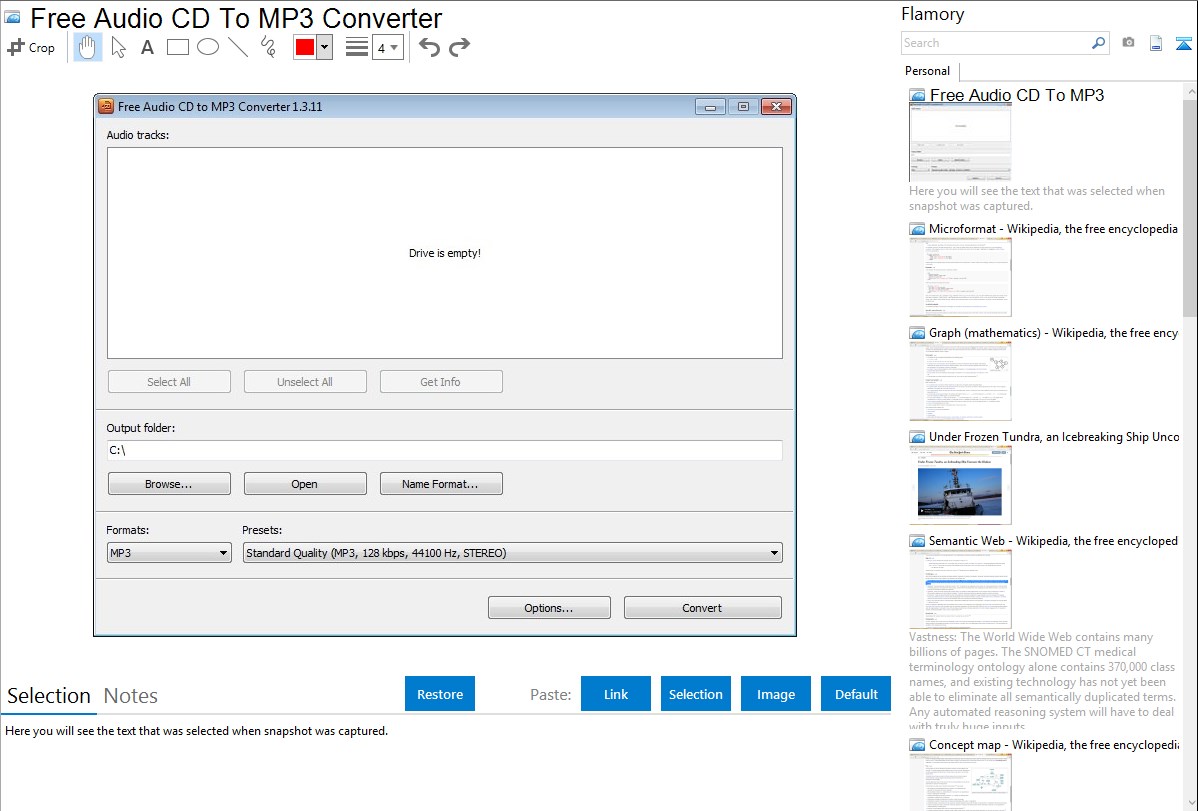
Task: Click the red color swatch
Action: tap(305, 47)
